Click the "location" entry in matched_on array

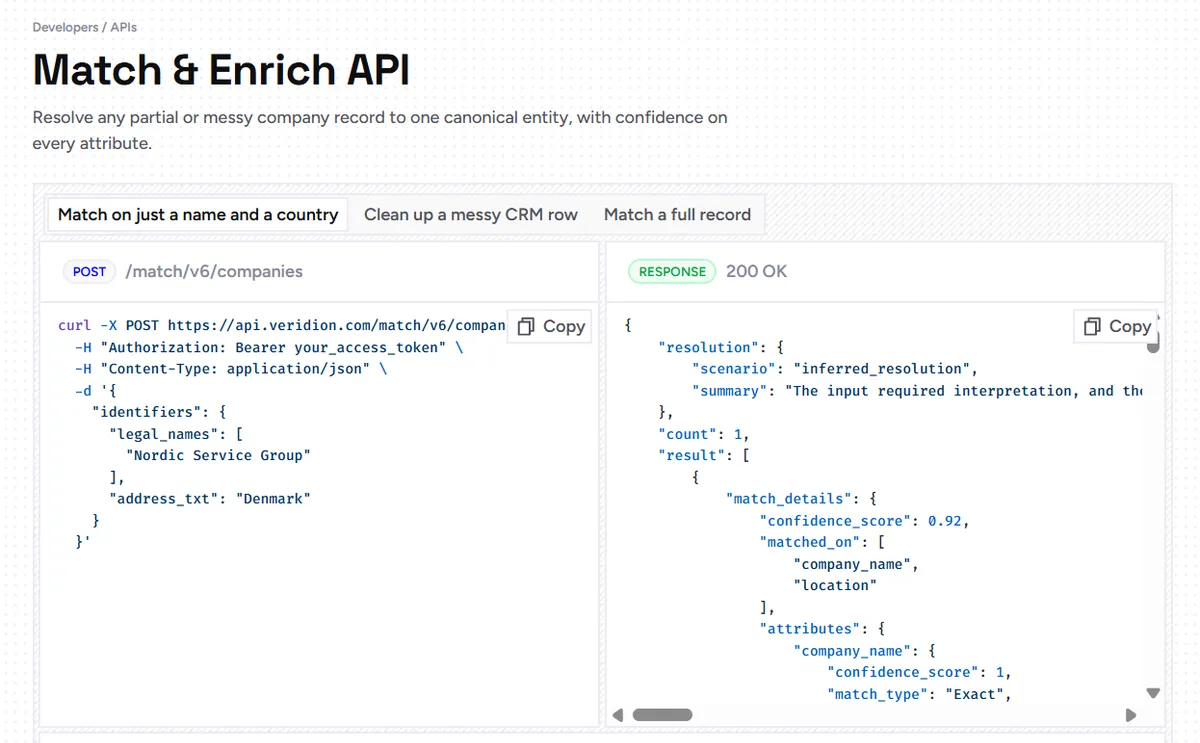click(x=835, y=585)
